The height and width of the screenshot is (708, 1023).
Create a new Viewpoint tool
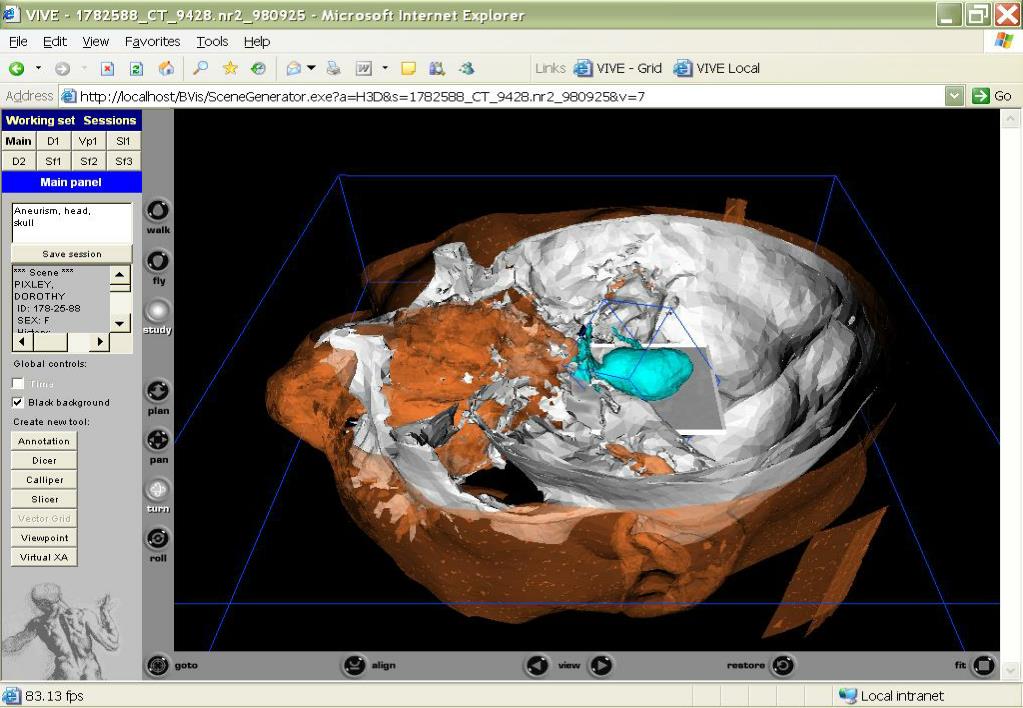coord(44,538)
